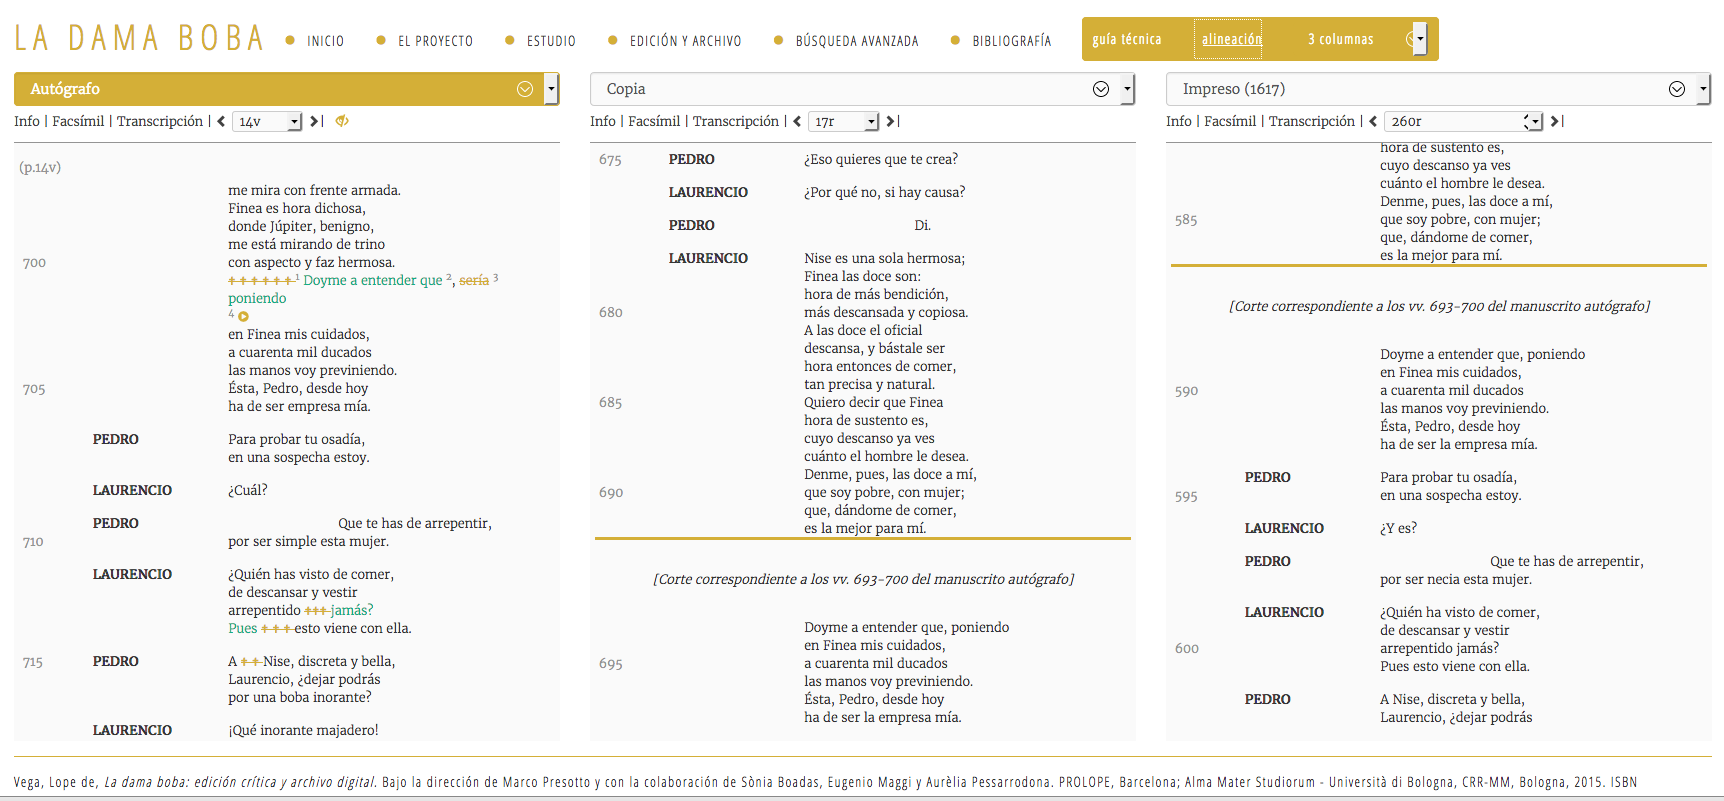Click the Facsímil link in the Autógrafo panel

[x=78, y=121]
